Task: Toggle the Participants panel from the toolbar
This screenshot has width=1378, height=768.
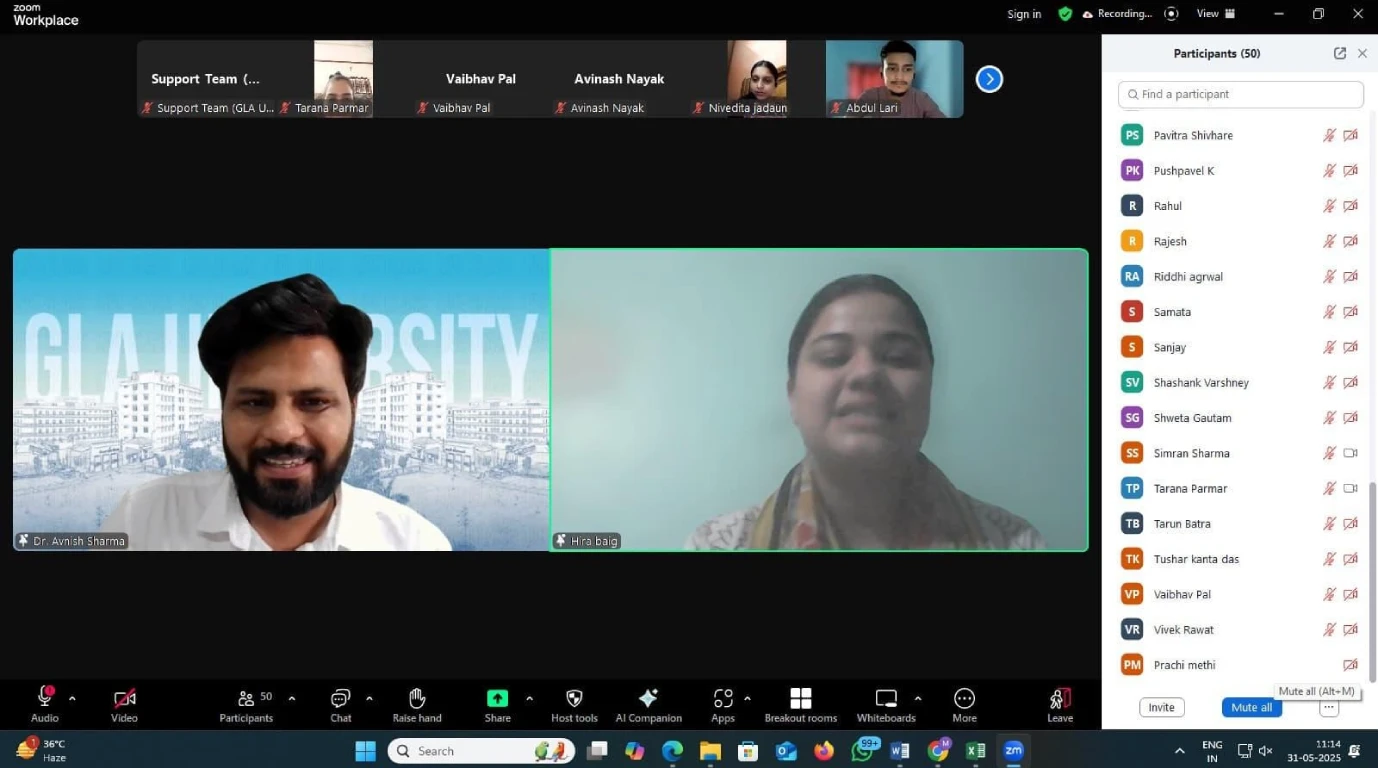Action: 246,698
